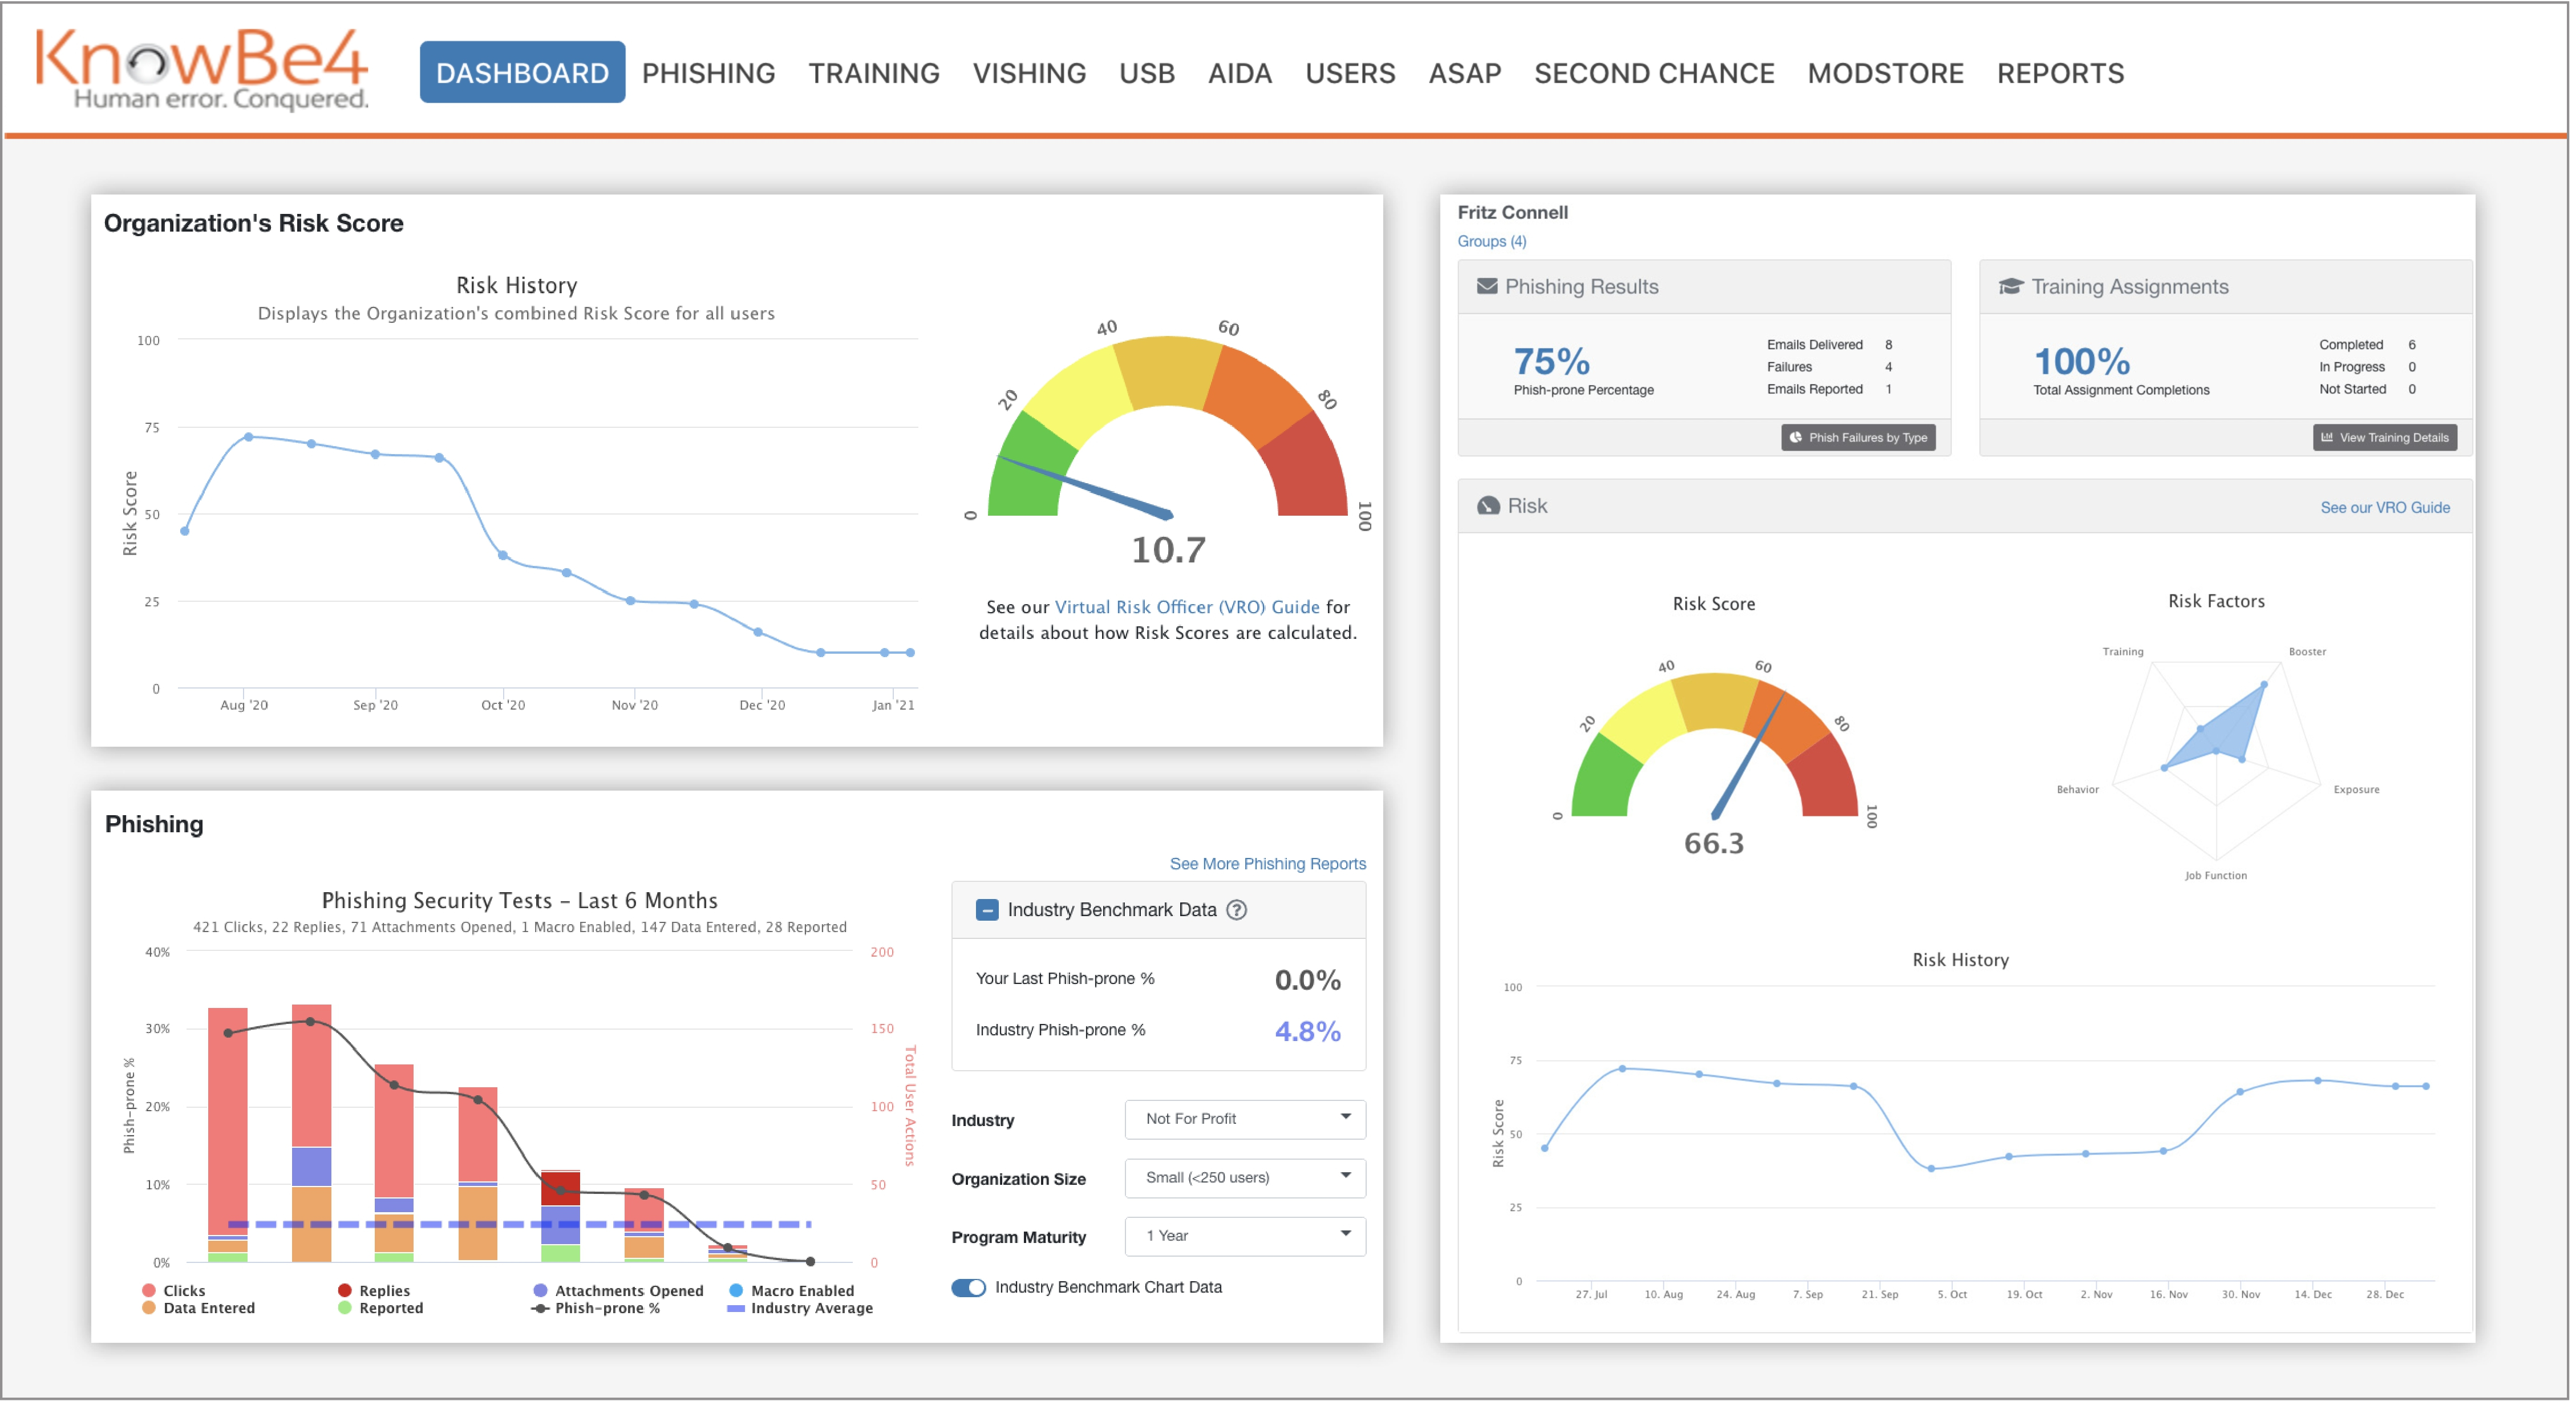Open the Organization Size dropdown
Image resolution: width=2576 pixels, height=1401 pixels.
pos(1244,1178)
